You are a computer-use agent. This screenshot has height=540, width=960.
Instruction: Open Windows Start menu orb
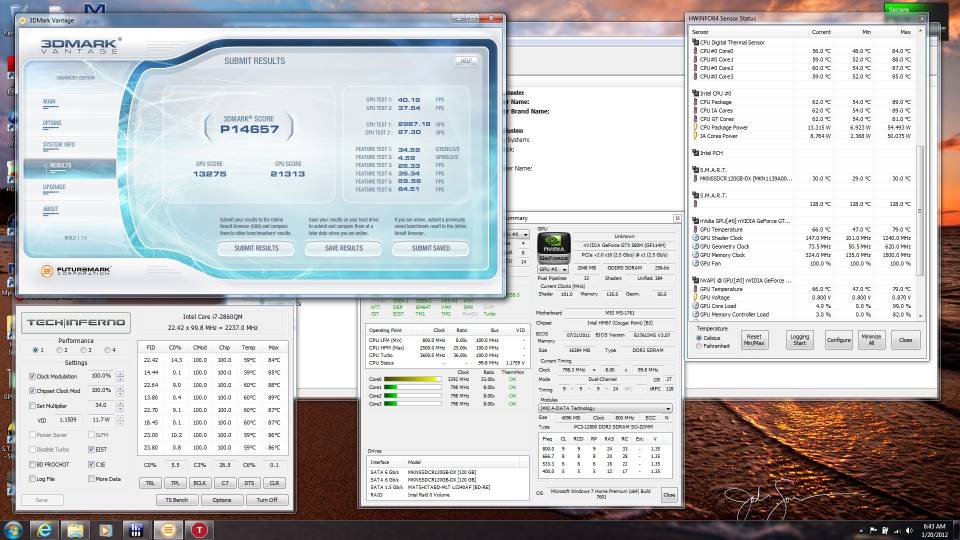point(13,530)
